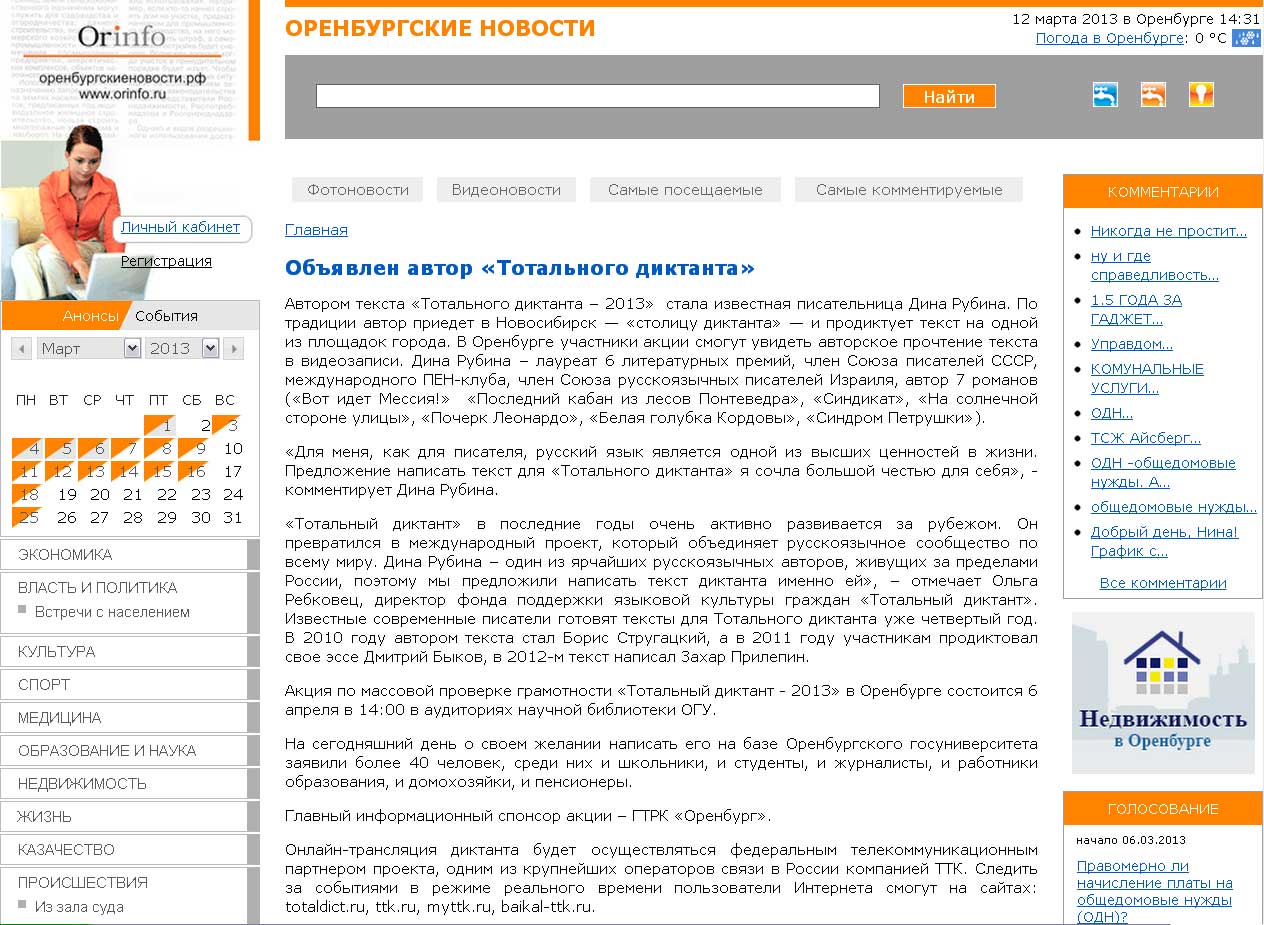Click the Главная breadcrumb link
This screenshot has width=1264, height=925.
click(x=316, y=230)
